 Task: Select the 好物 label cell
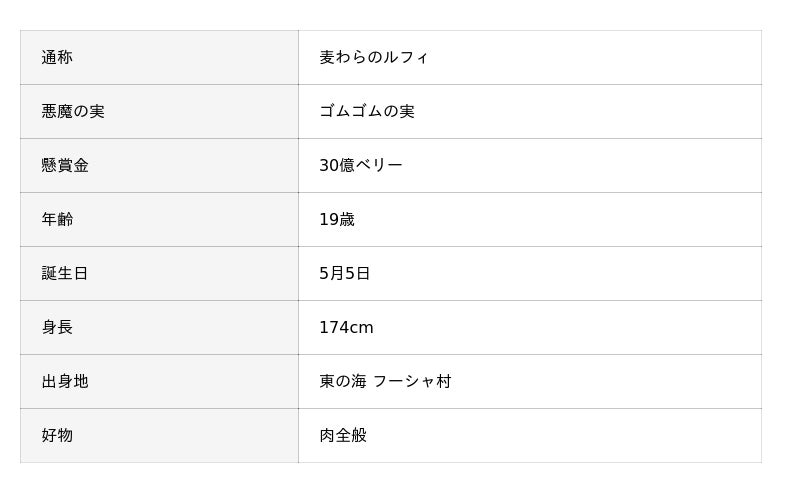57,436
